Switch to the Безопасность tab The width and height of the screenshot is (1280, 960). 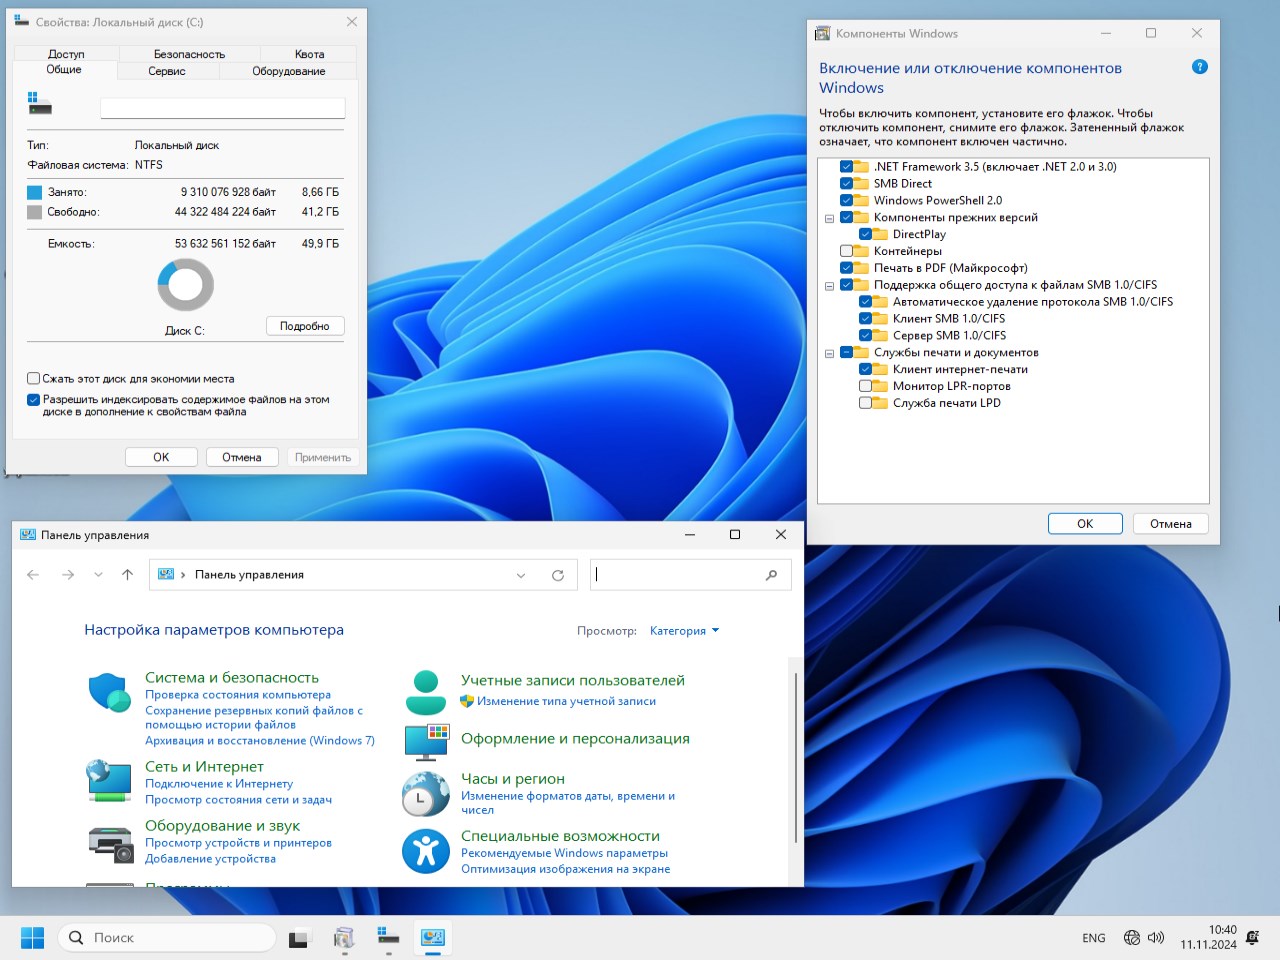point(189,54)
